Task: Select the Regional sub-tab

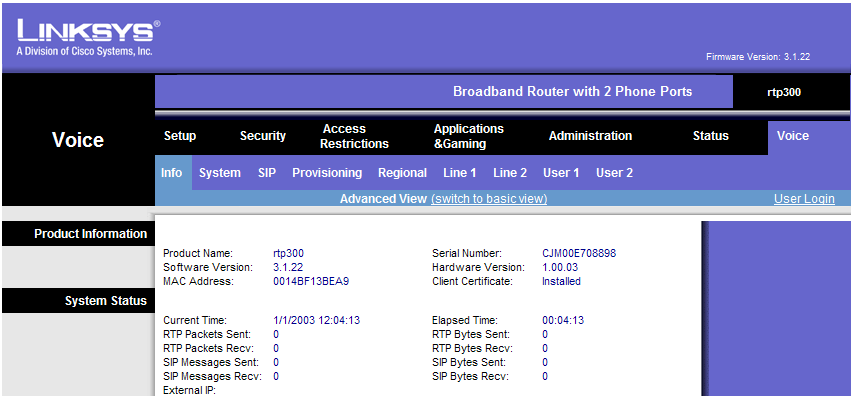Action: point(403,173)
